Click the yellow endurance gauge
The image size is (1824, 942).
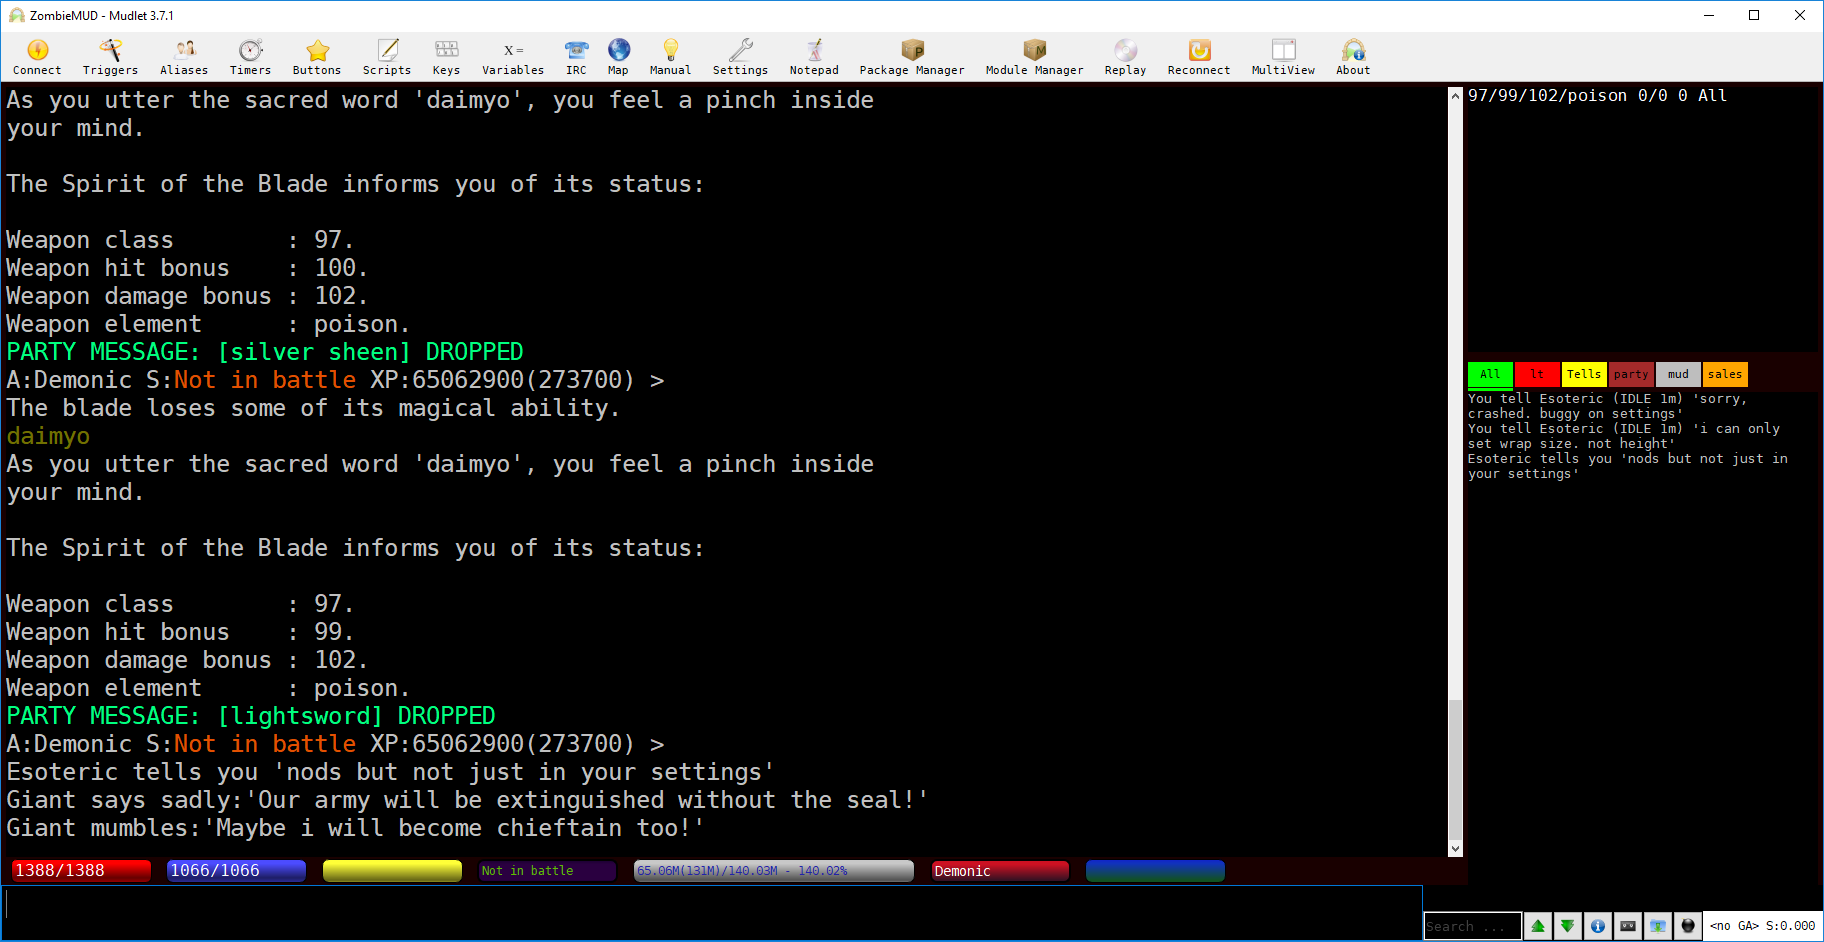tap(392, 871)
